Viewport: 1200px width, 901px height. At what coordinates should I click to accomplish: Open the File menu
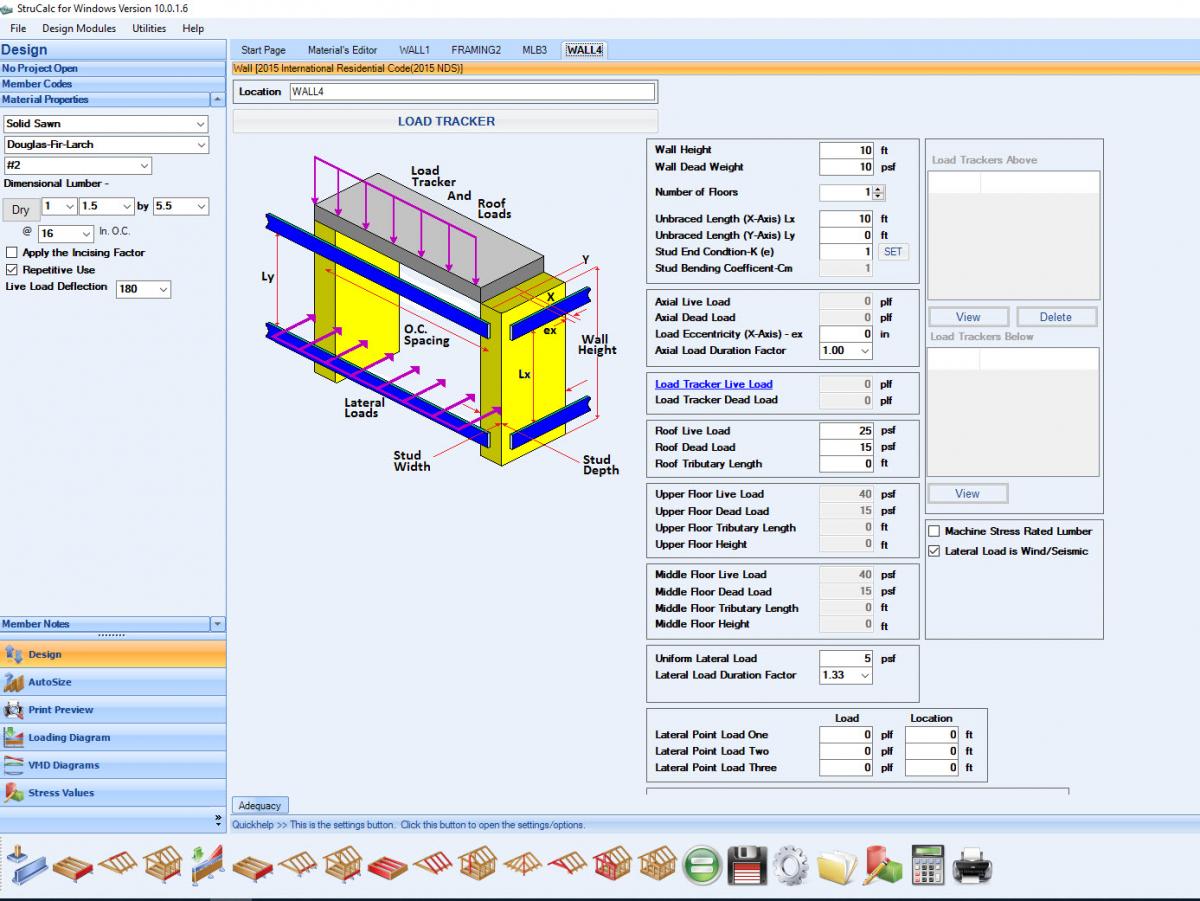point(18,29)
